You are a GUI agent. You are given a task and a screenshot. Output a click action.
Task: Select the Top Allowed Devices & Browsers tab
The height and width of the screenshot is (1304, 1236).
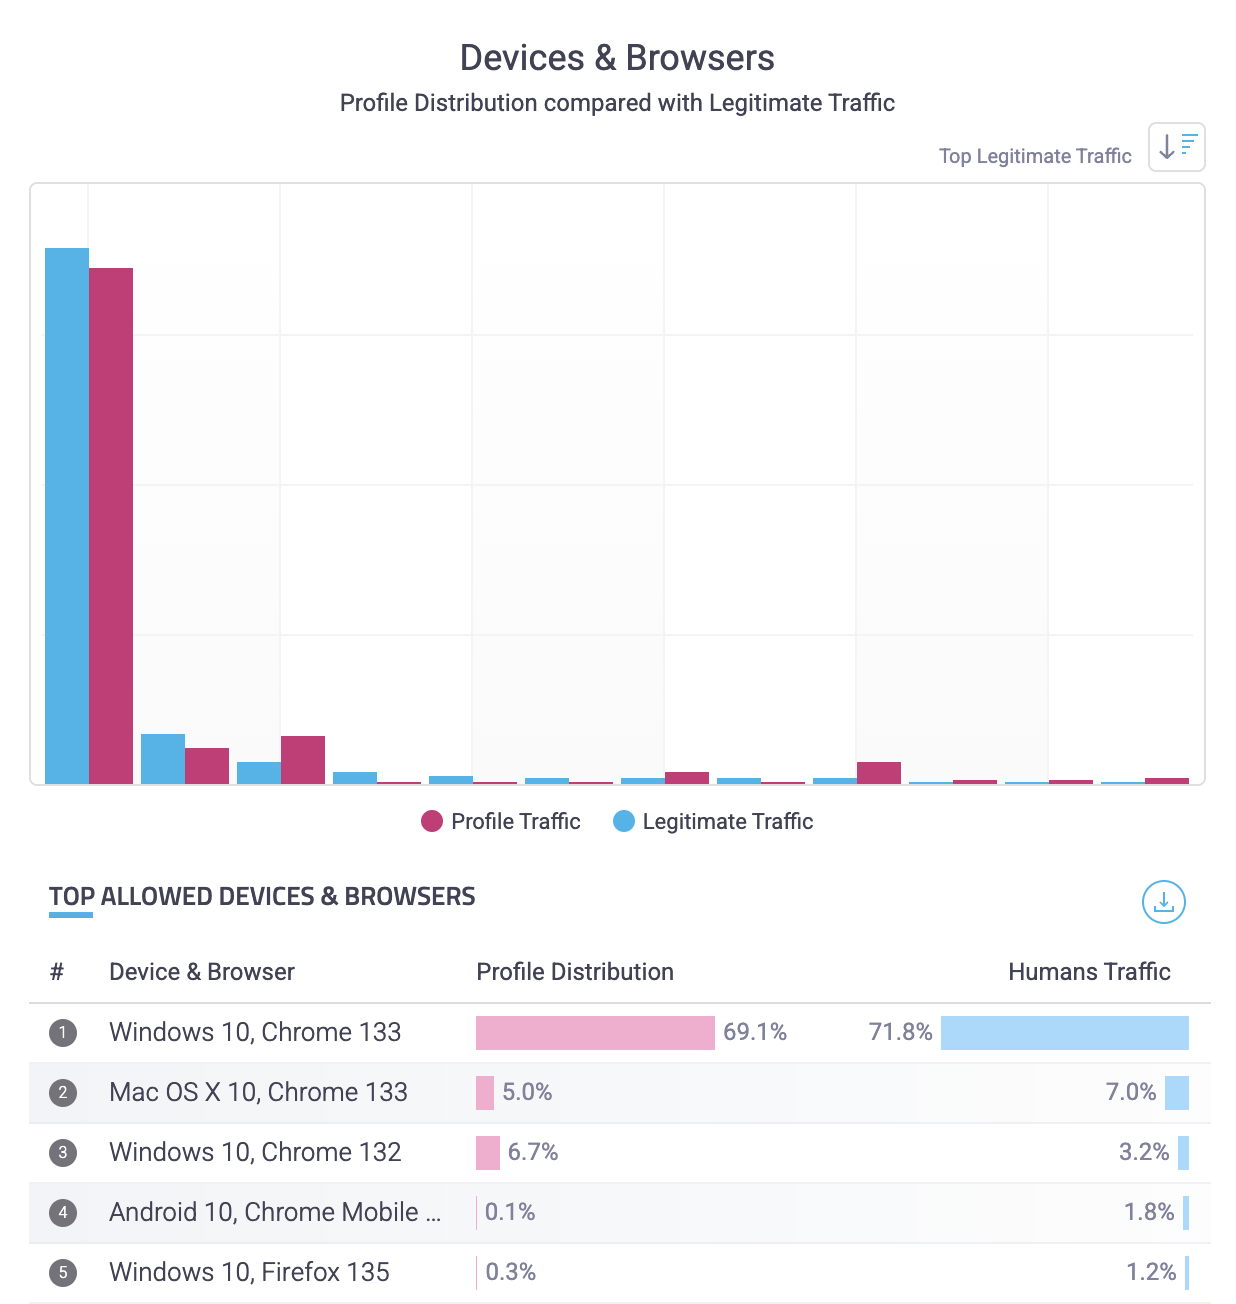(262, 896)
